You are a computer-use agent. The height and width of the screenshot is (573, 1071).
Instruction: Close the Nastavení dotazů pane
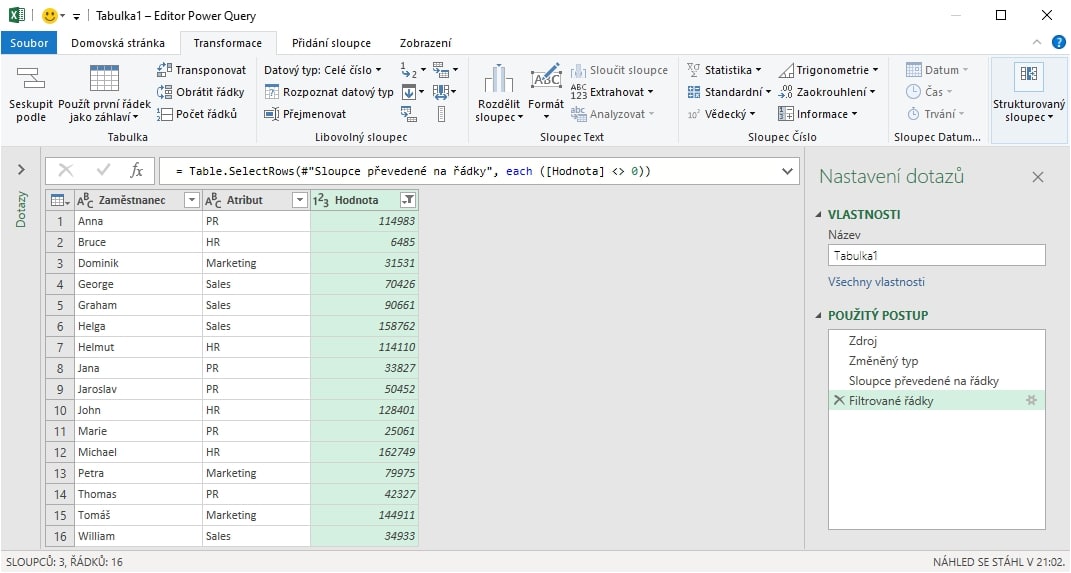point(1038,178)
